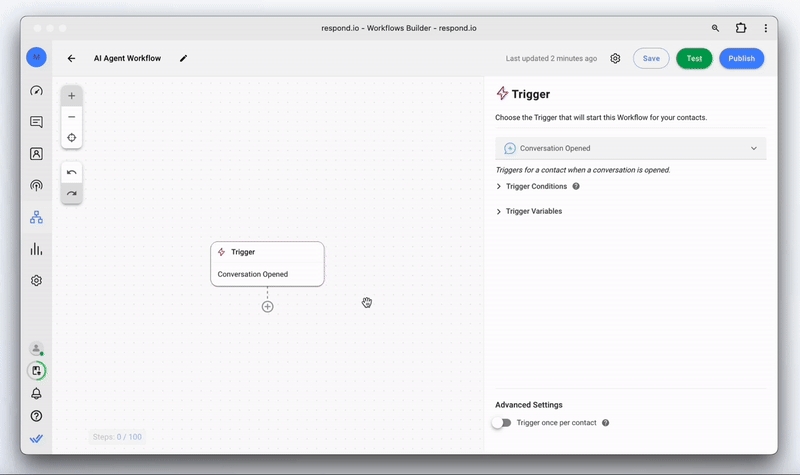Click the green Test button

click(694, 59)
